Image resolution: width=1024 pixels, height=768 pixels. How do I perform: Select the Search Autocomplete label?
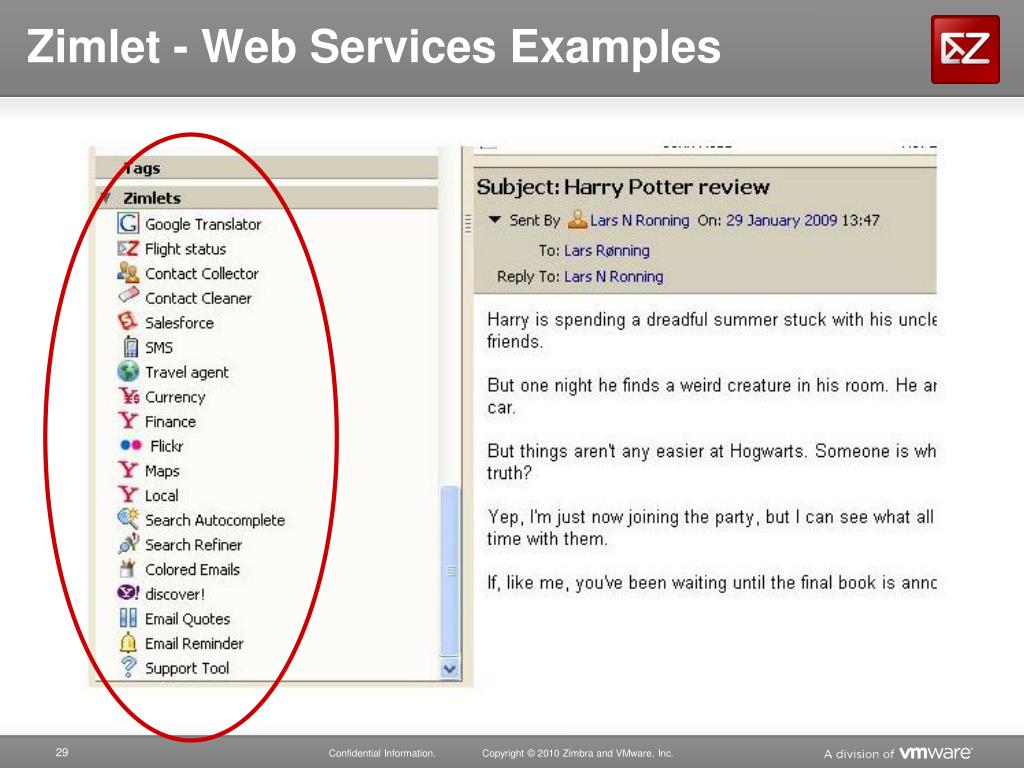point(215,520)
